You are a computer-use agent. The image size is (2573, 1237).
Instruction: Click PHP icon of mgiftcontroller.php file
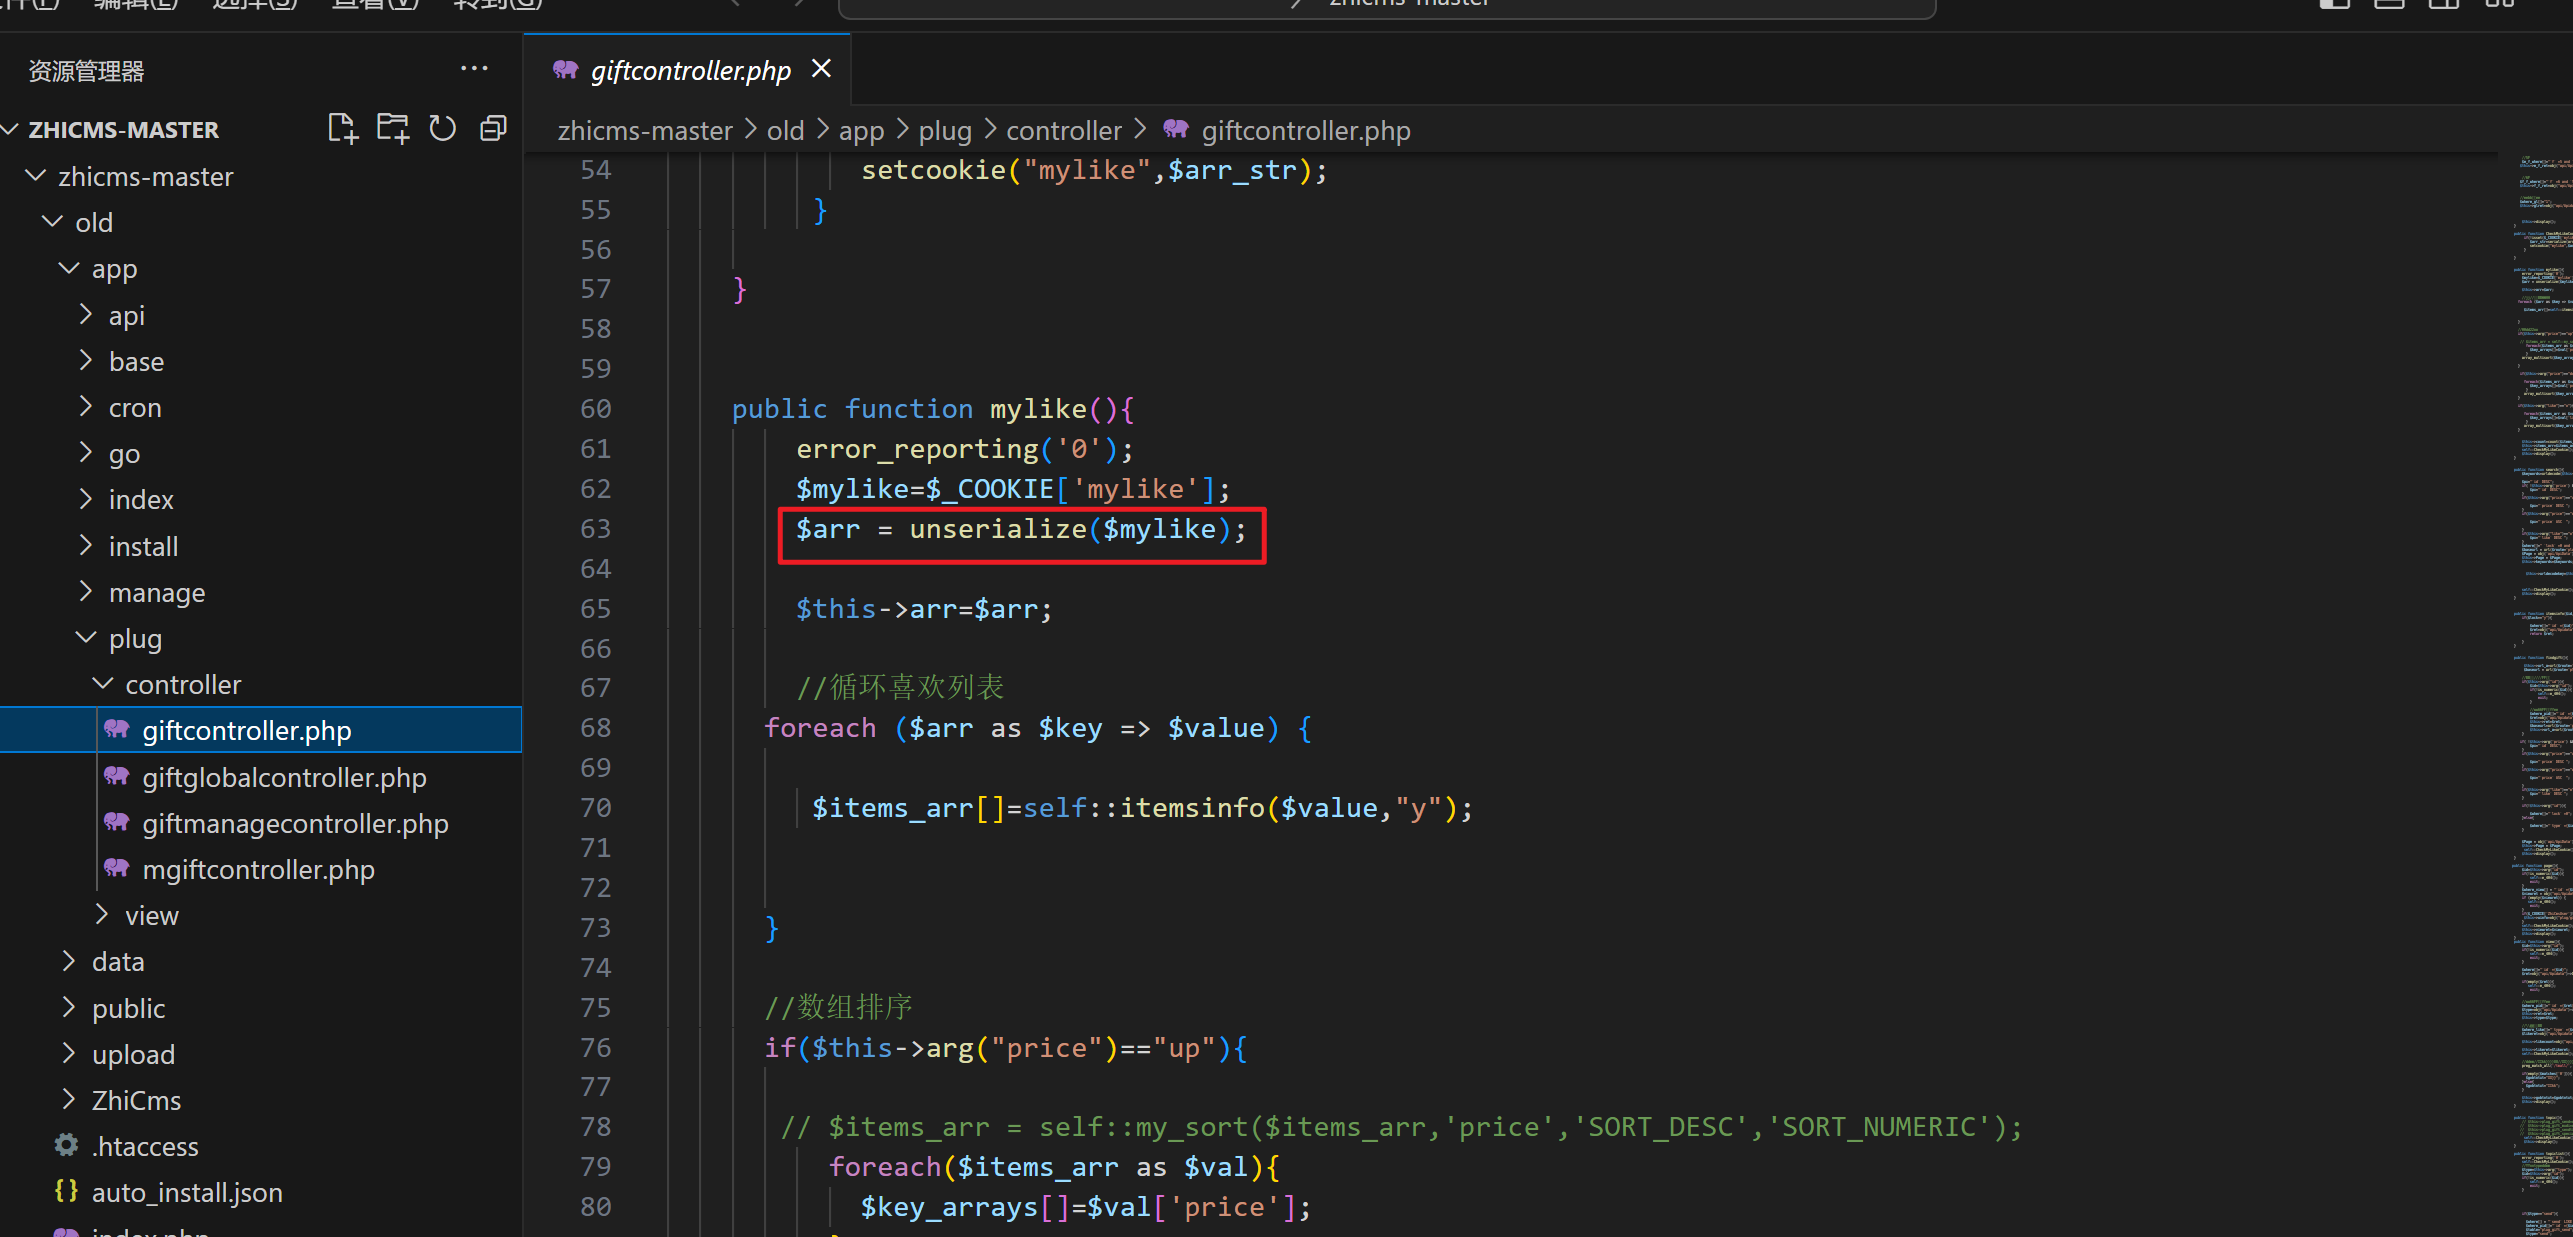tap(117, 869)
